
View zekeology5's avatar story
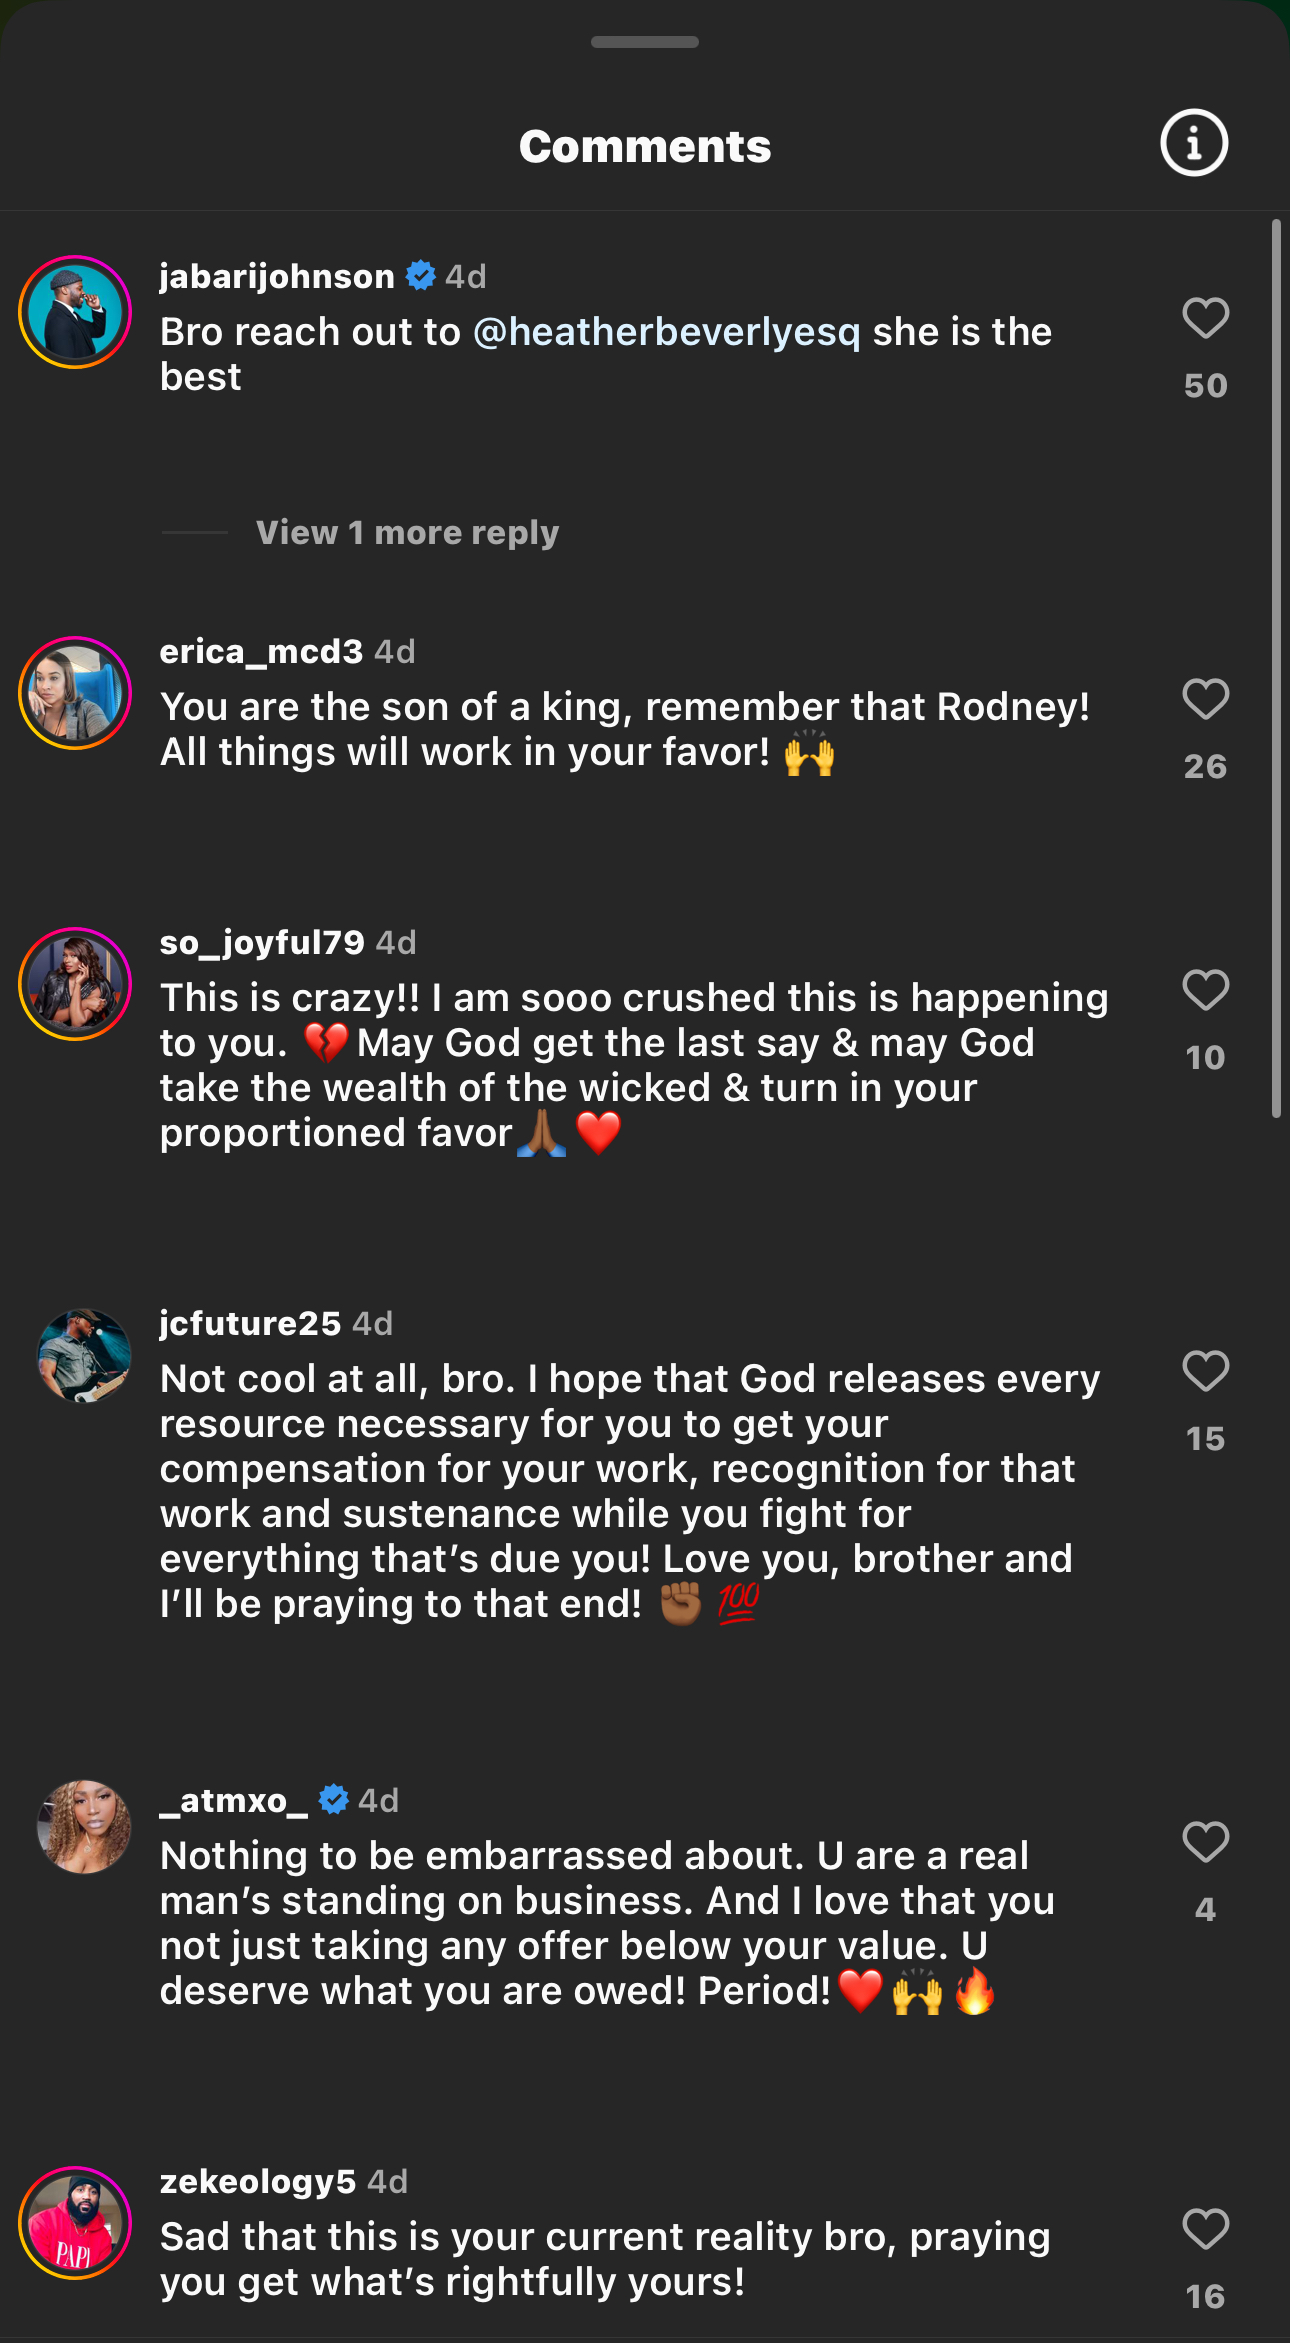click(x=75, y=2223)
